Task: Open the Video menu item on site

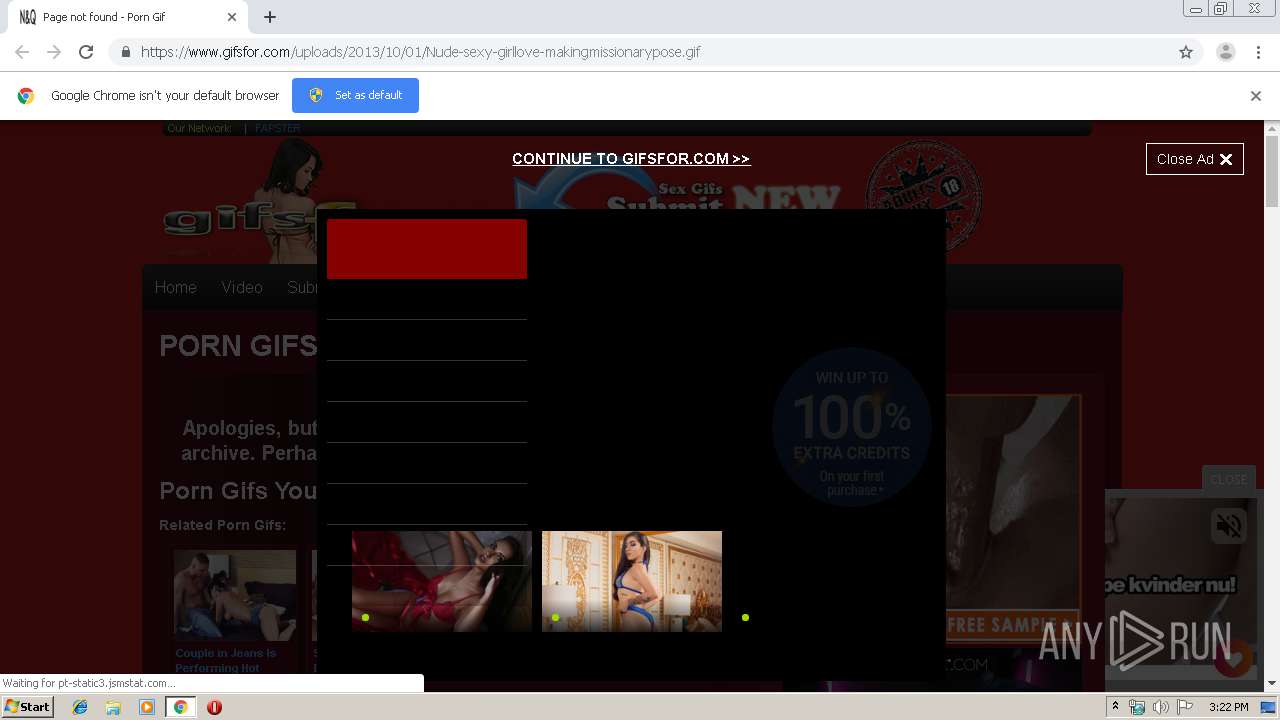Action: tap(242, 287)
